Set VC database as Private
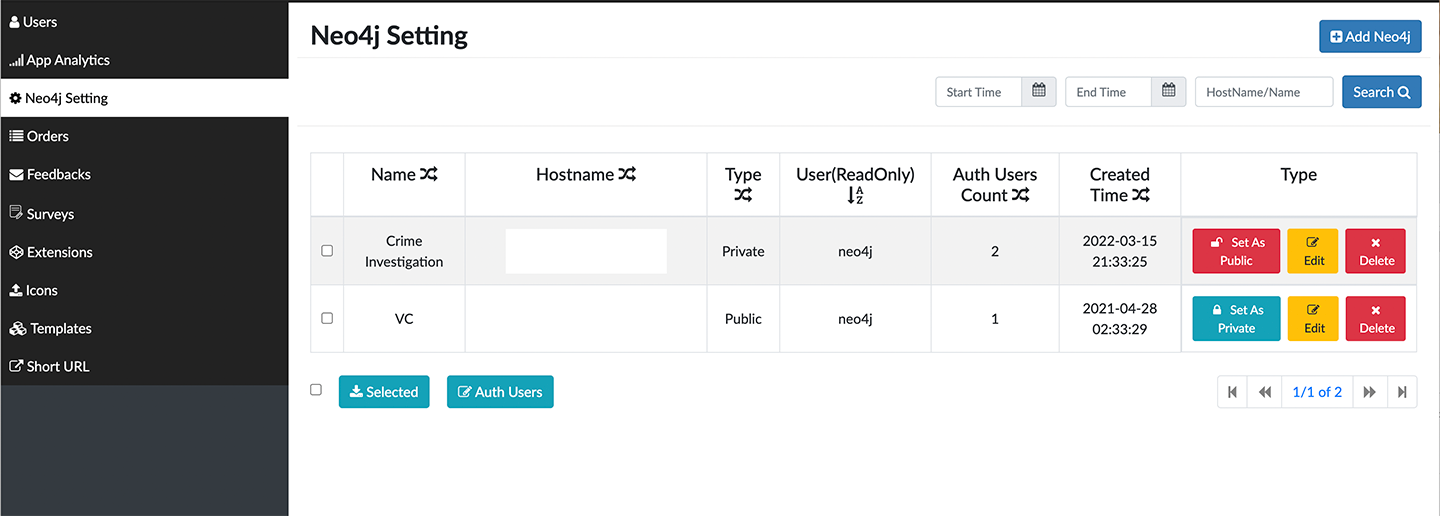 tap(1236, 319)
